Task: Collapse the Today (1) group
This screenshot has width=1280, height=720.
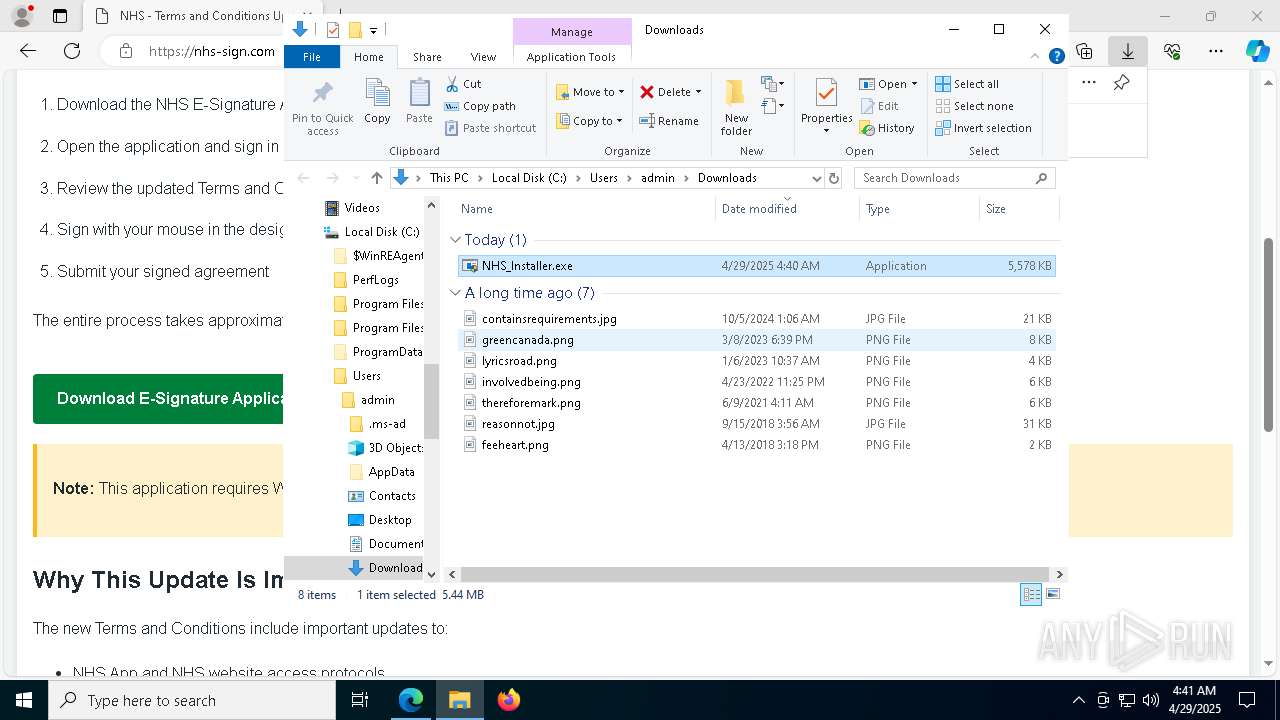Action: click(x=455, y=240)
